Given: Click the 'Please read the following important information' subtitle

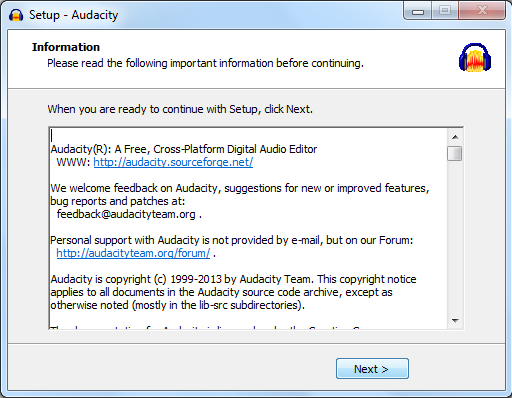Looking at the screenshot, I should coord(205,63).
